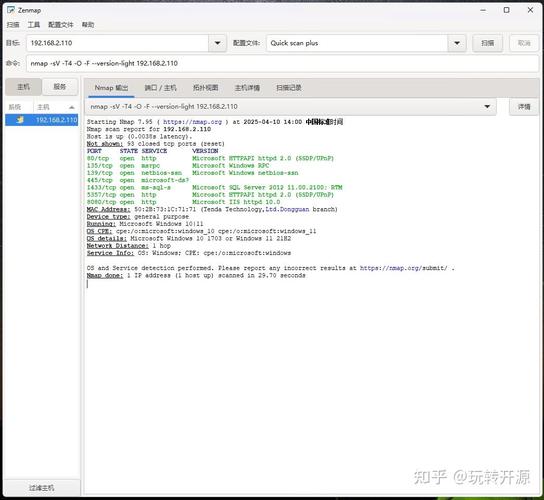Click the OS details line in output
This screenshot has height=500, width=544.
pyautogui.click(x=189, y=238)
